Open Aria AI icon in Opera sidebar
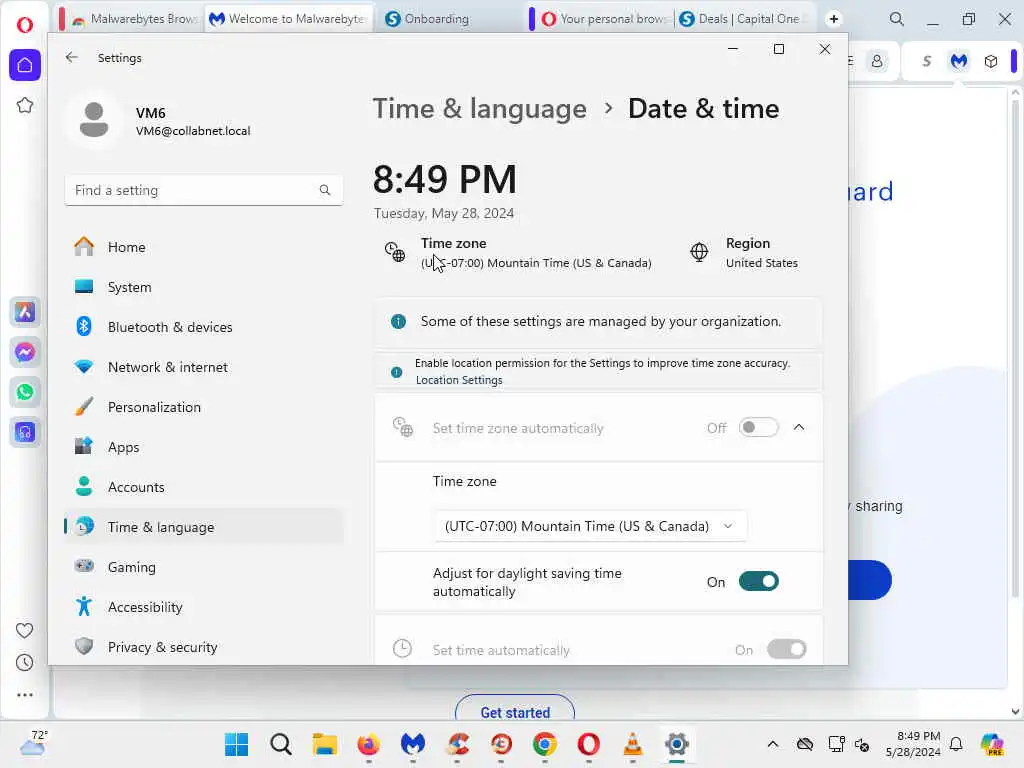 coord(25,312)
